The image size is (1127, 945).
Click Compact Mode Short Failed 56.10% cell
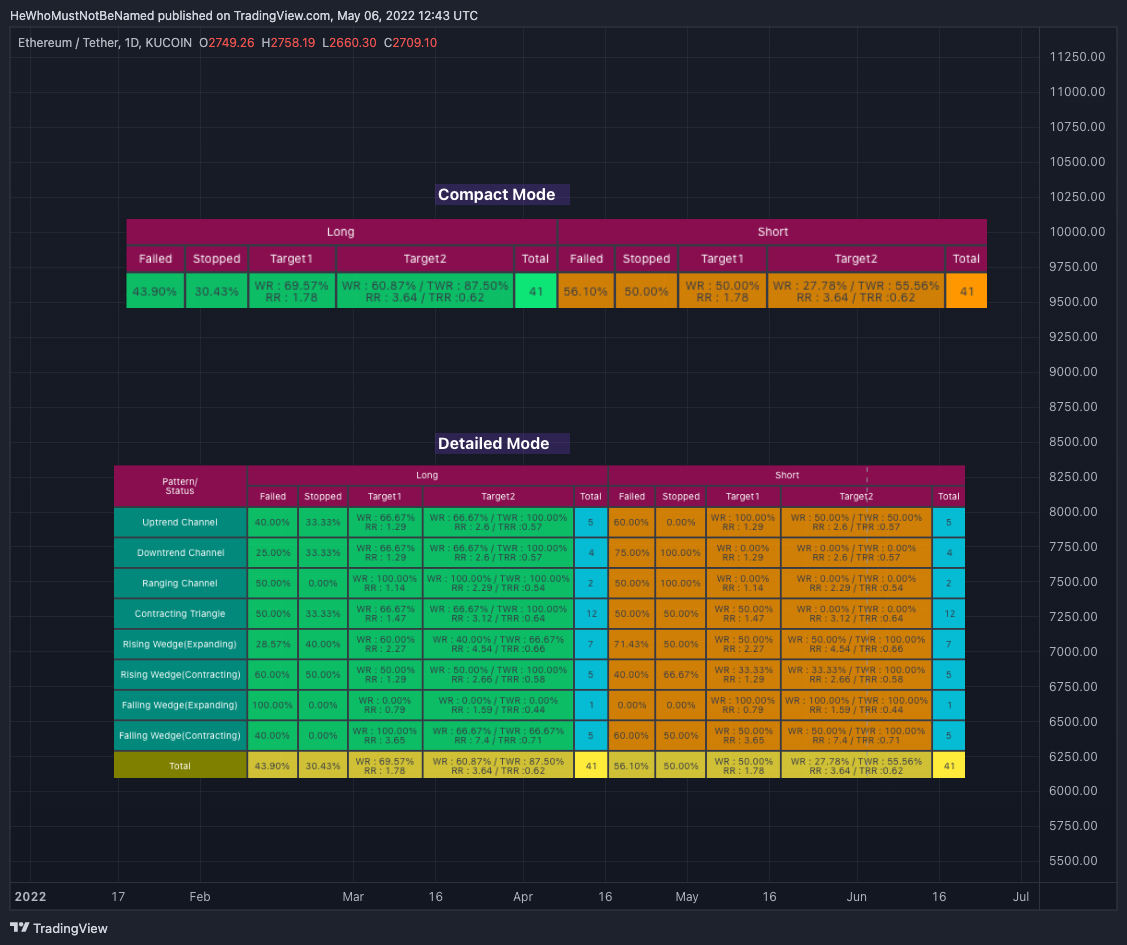tap(586, 291)
